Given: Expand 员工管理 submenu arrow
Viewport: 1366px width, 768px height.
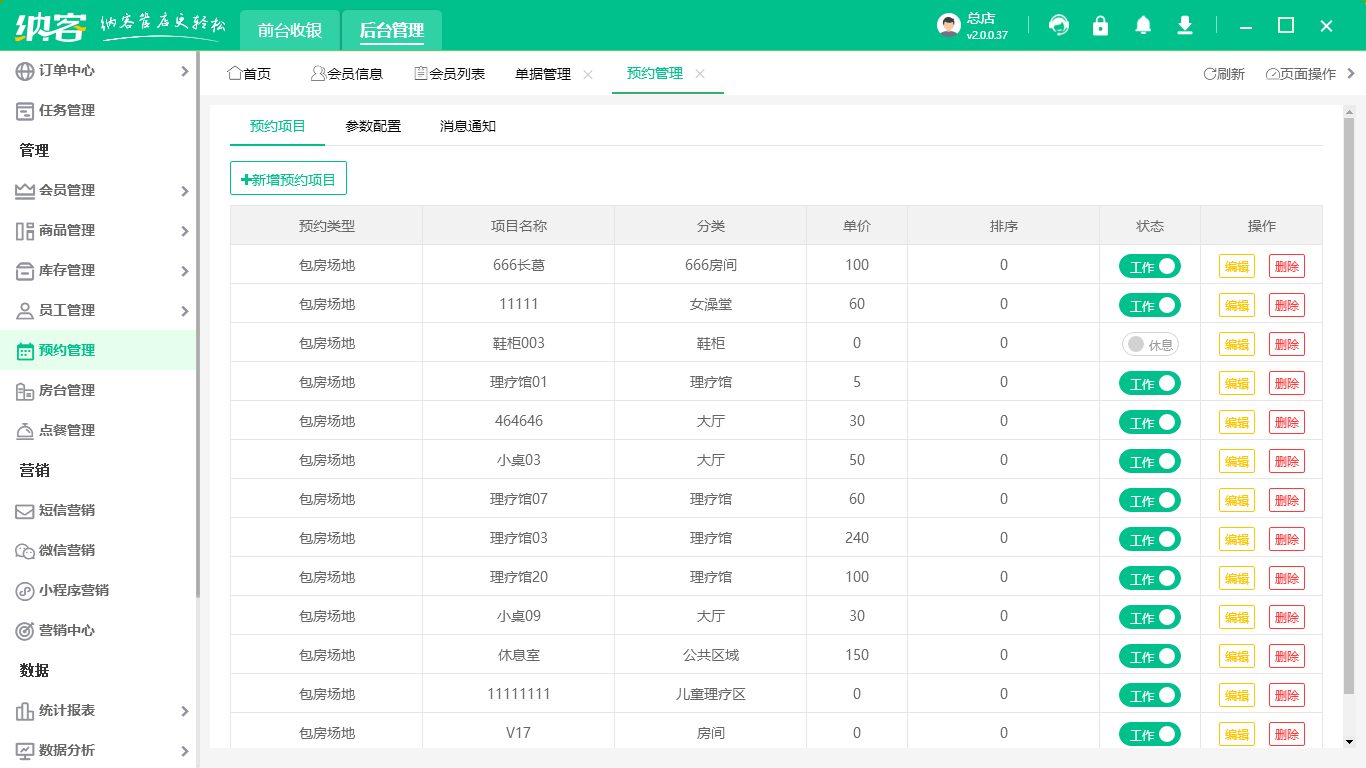Looking at the screenshot, I should (184, 311).
